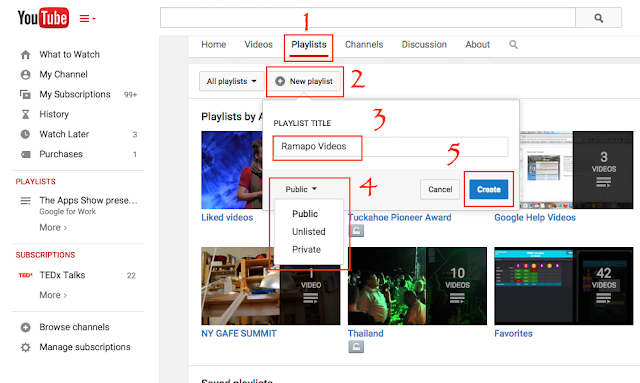Open the Playlists tab
The width and height of the screenshot is (640, 383).
tap(309, 45)
